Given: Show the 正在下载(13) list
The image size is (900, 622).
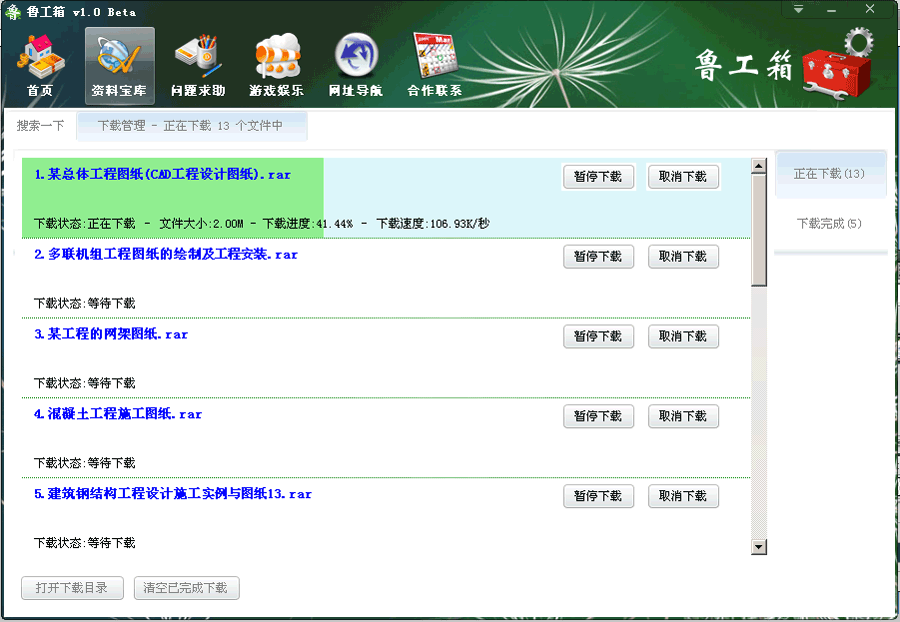Looking at the screenshot, I should (829, 174).
